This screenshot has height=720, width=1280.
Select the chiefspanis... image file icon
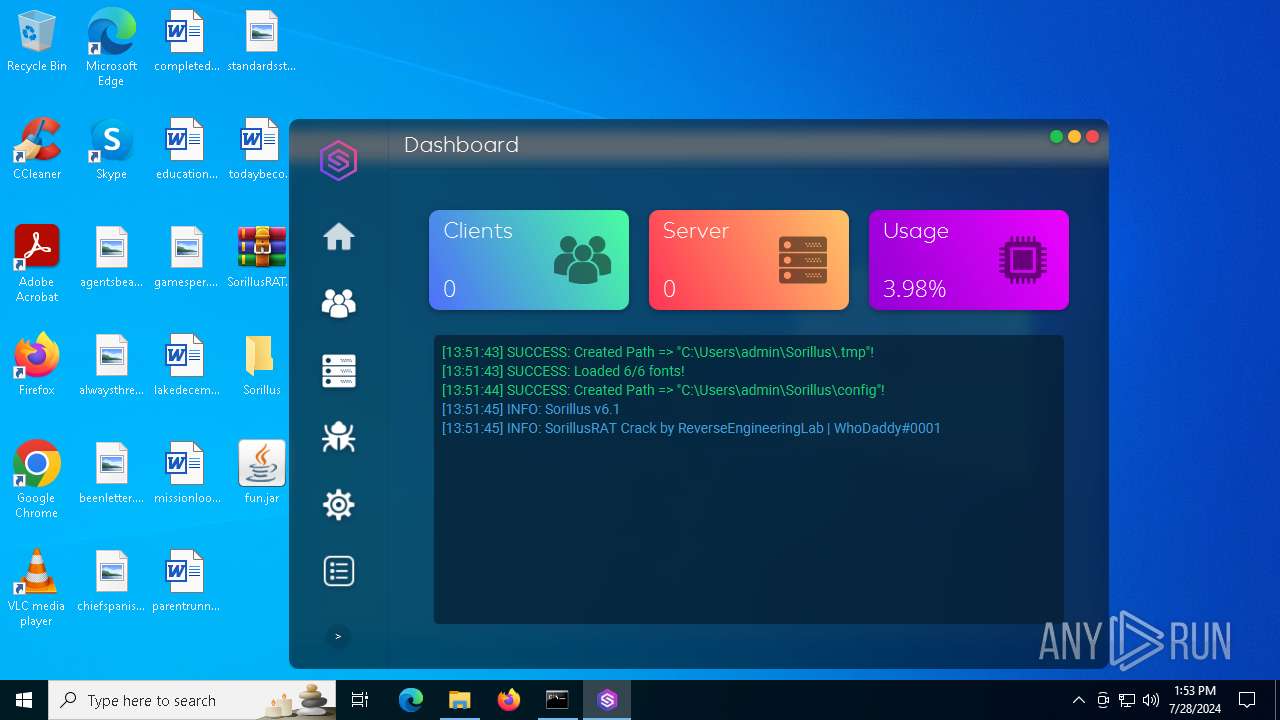coord(111,581)
